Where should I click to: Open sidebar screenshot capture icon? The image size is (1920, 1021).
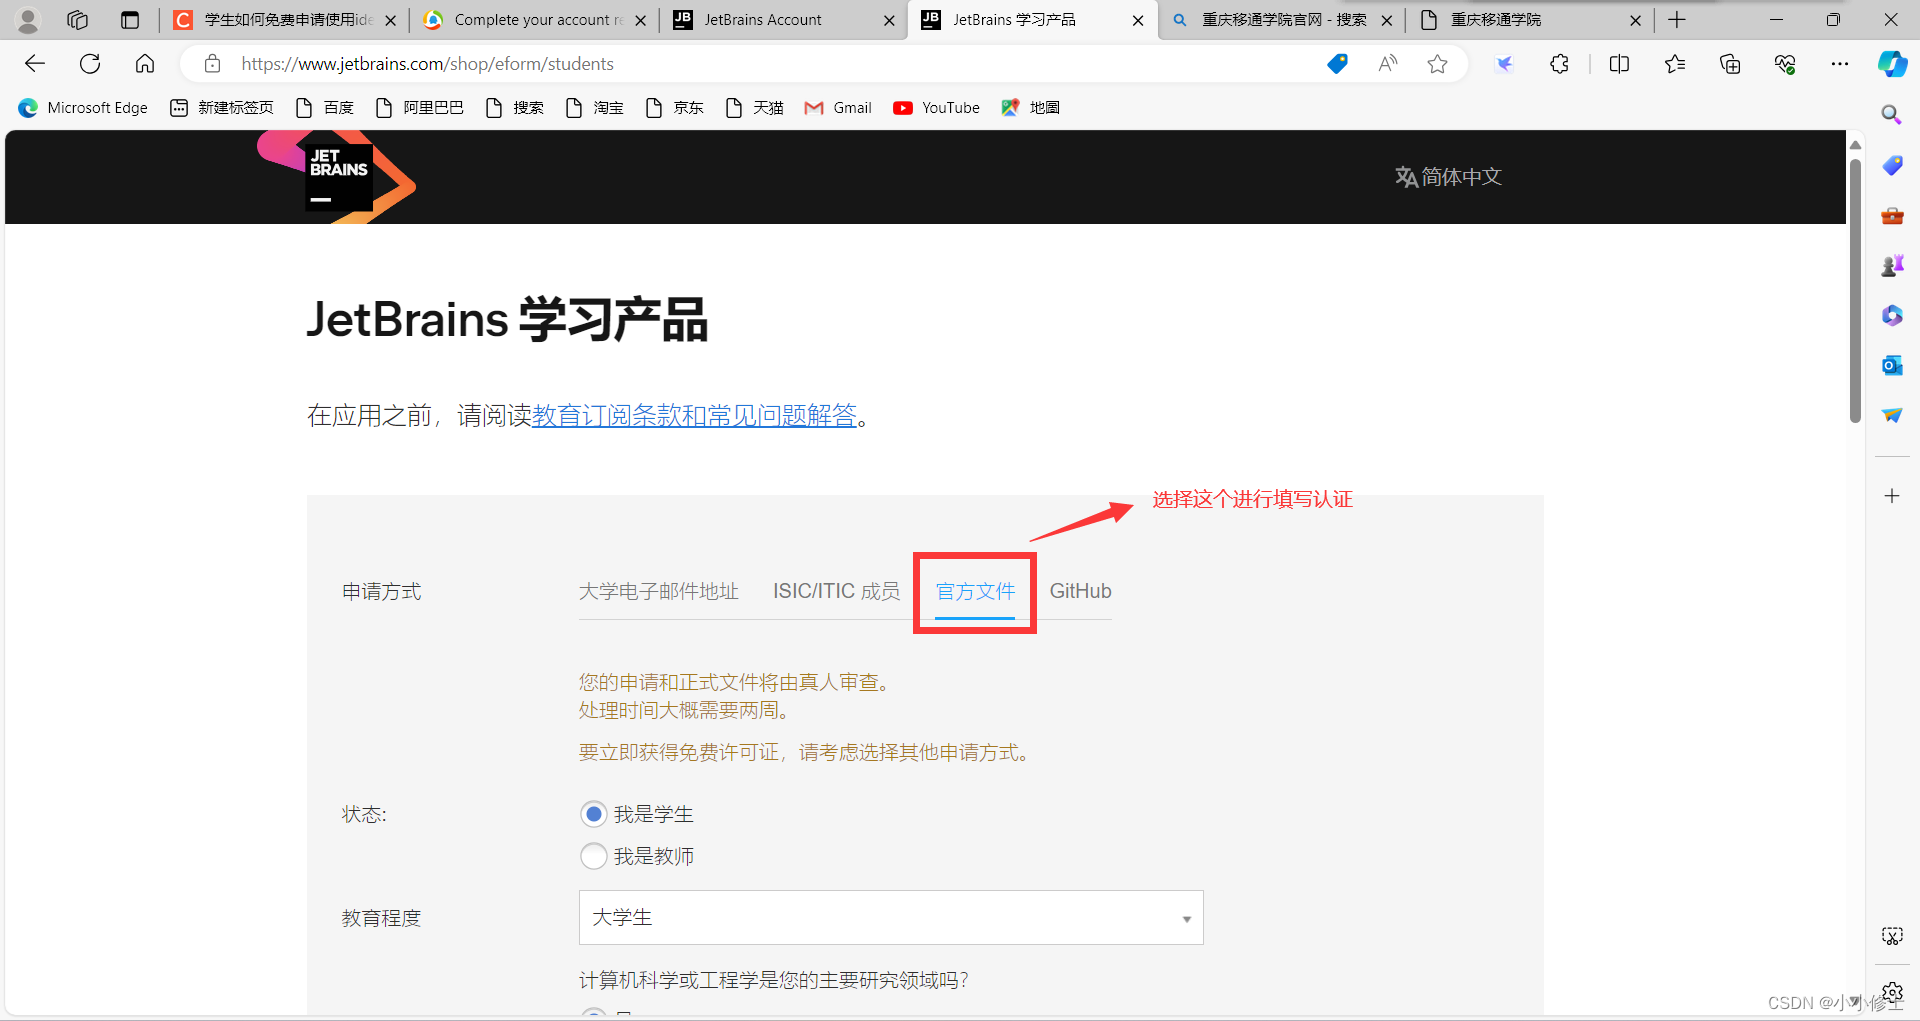[1892, 936]
